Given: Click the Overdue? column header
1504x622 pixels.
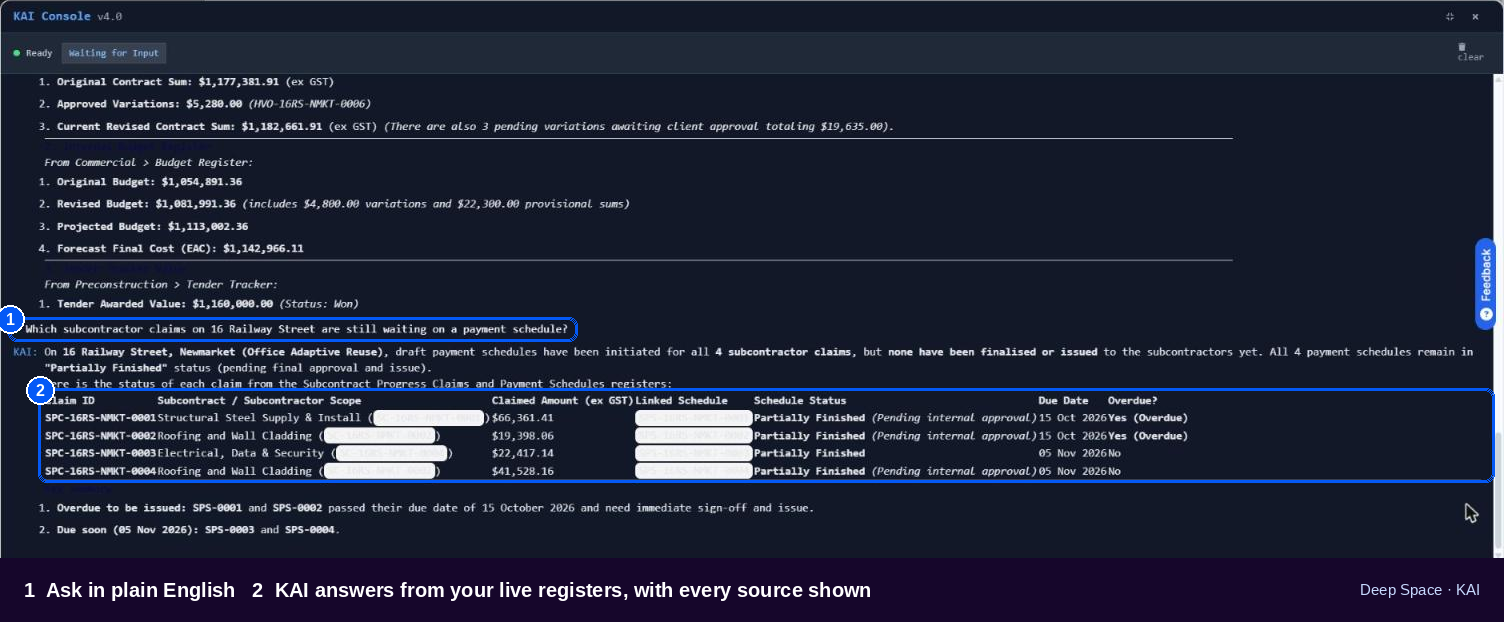Looking at the screenshot, I should tap(1133, 401).
